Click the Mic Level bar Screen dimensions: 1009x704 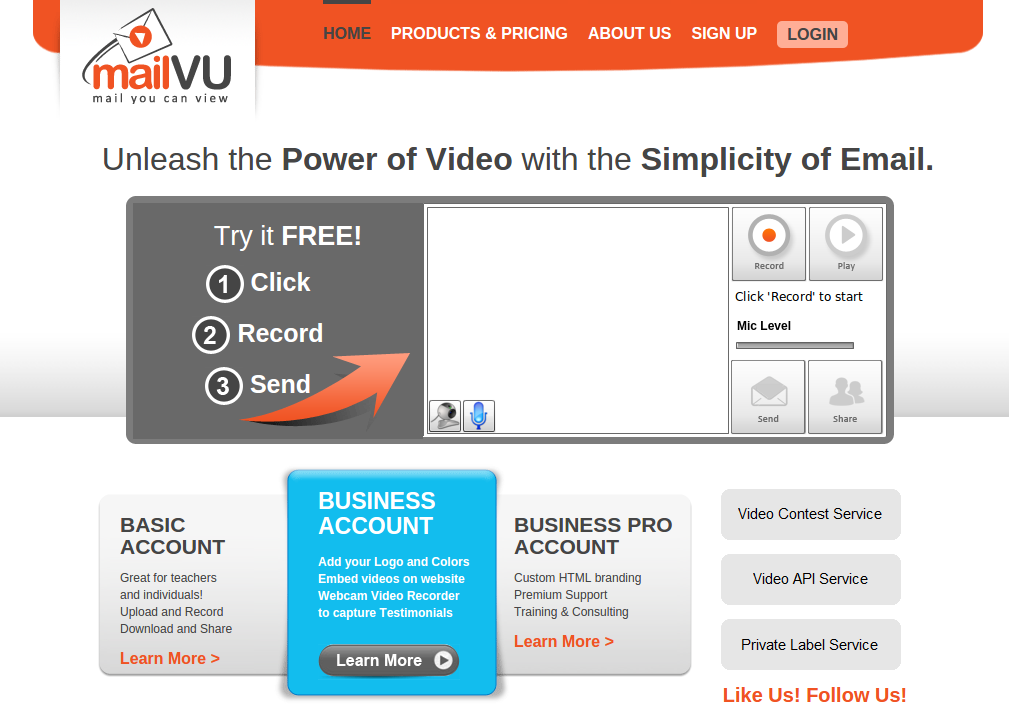[795, 346]
